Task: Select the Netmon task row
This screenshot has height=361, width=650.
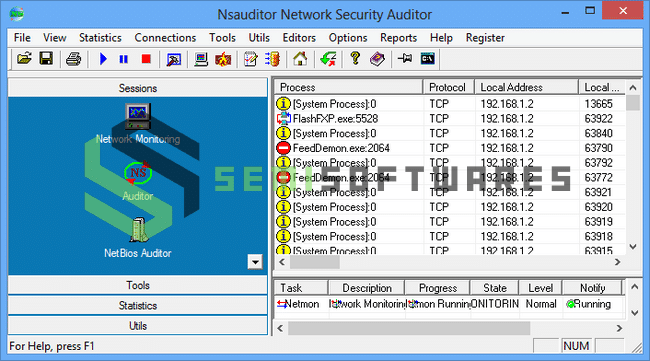Action: (449, 304)
